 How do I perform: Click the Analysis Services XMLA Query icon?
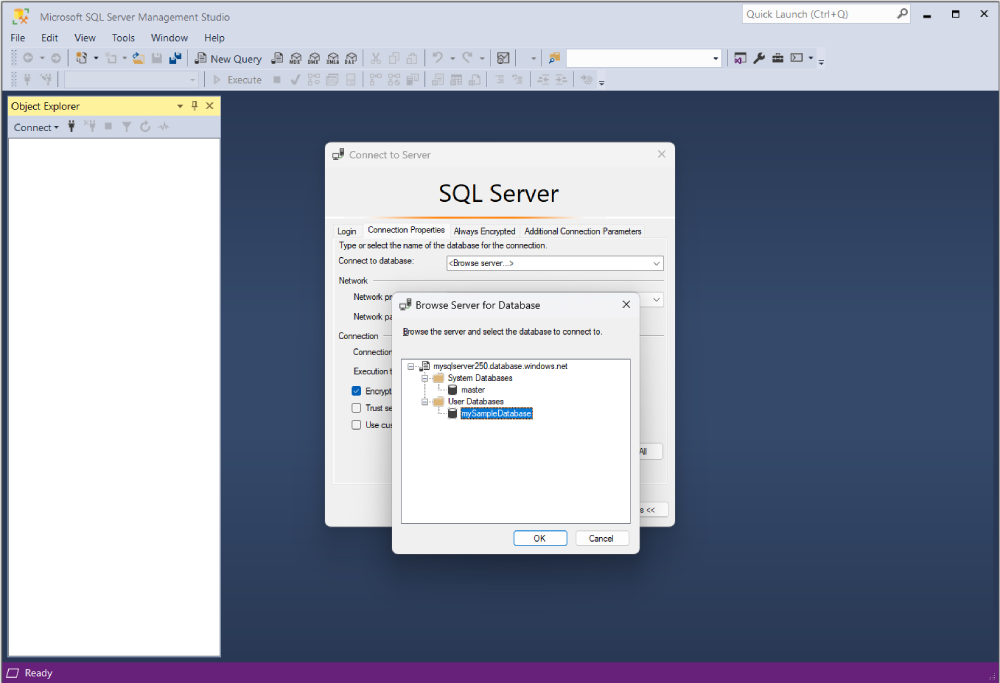(x=332, y=59)
